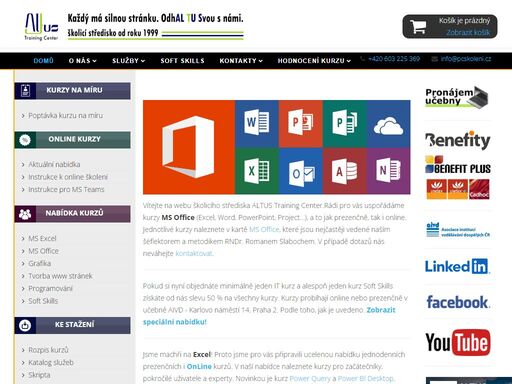Open the Pronájem učebny laptop banner
The width and height of the screenshot is (512, 384).
457,97
